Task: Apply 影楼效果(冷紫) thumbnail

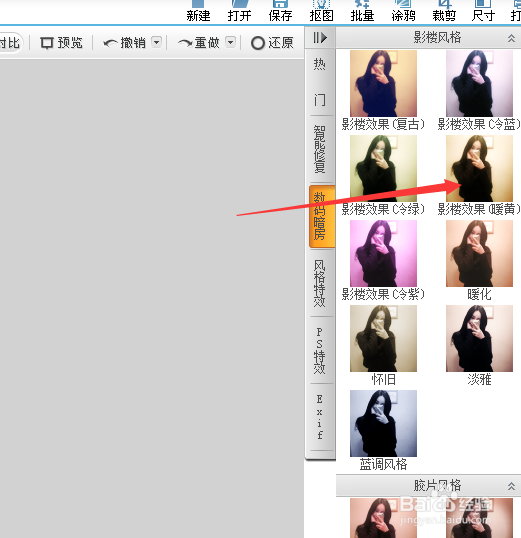Action: pyautogui.click(x=383, y=253)
